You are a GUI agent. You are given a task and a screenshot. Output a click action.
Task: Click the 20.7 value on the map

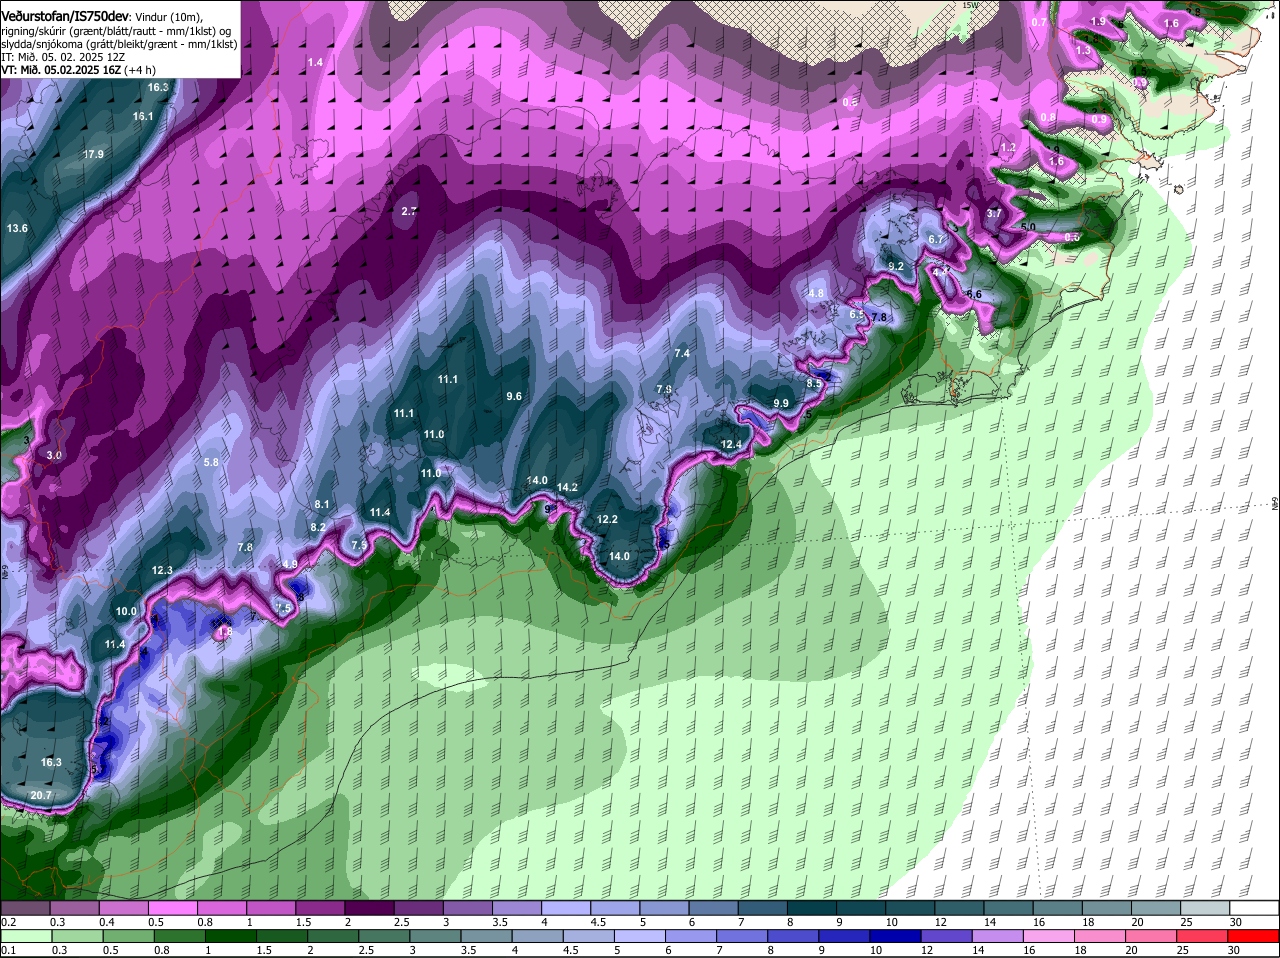pyautogui.click(x=40, y=795)
